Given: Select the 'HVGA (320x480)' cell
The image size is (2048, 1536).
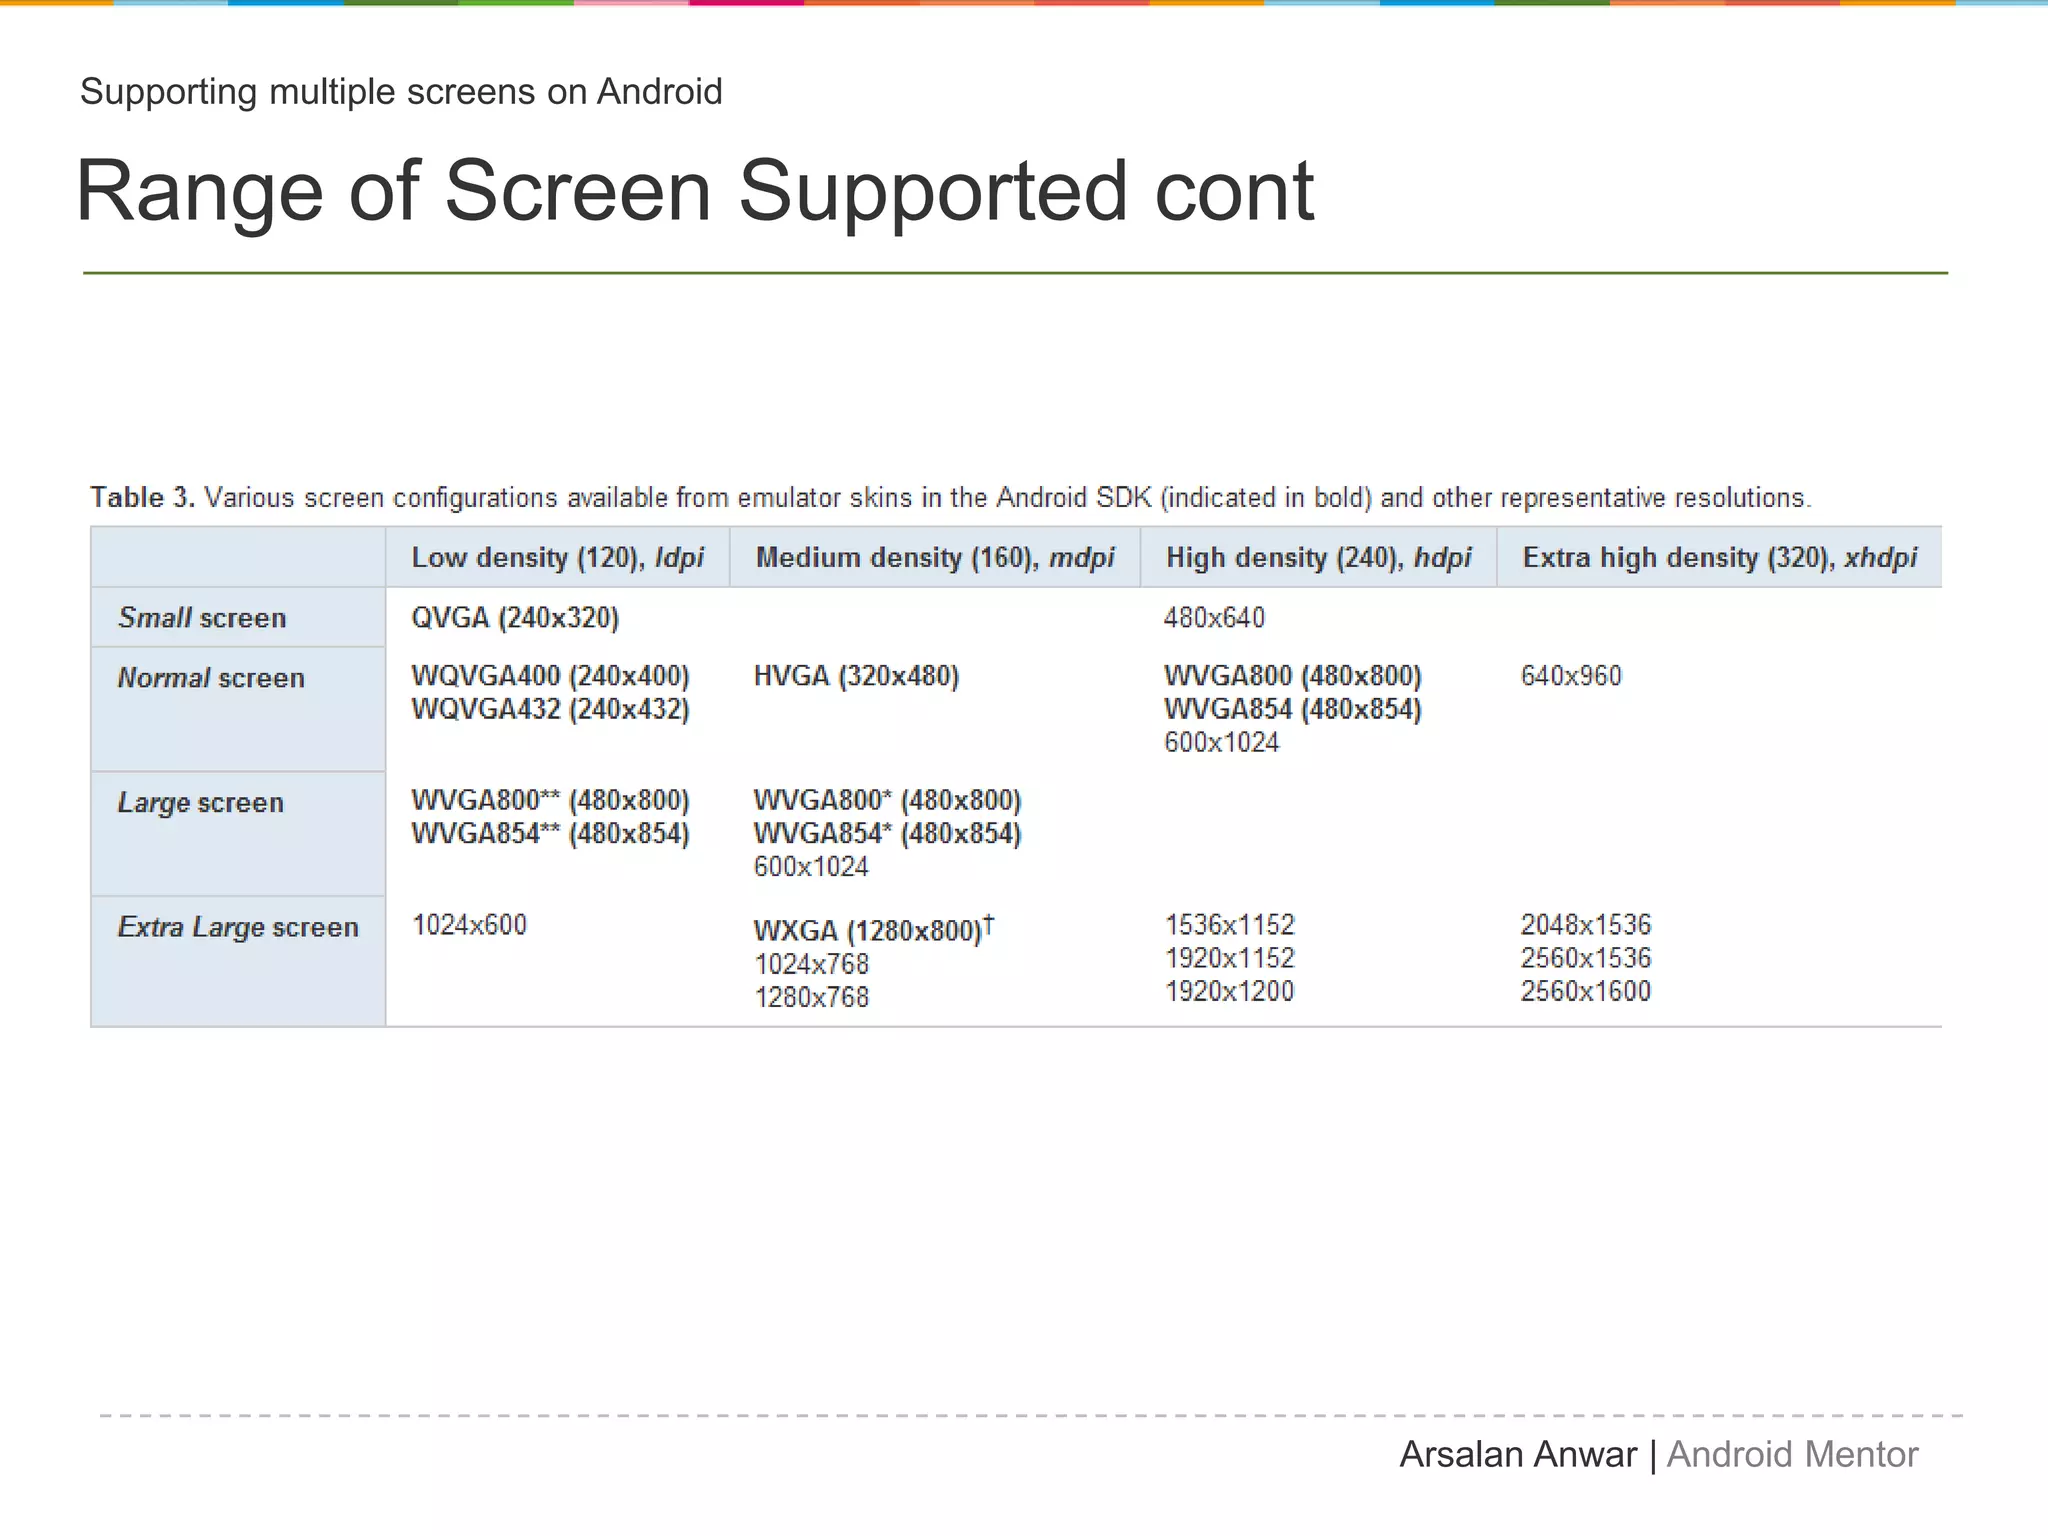Looking at the screenshot, I should click(856, 676).
